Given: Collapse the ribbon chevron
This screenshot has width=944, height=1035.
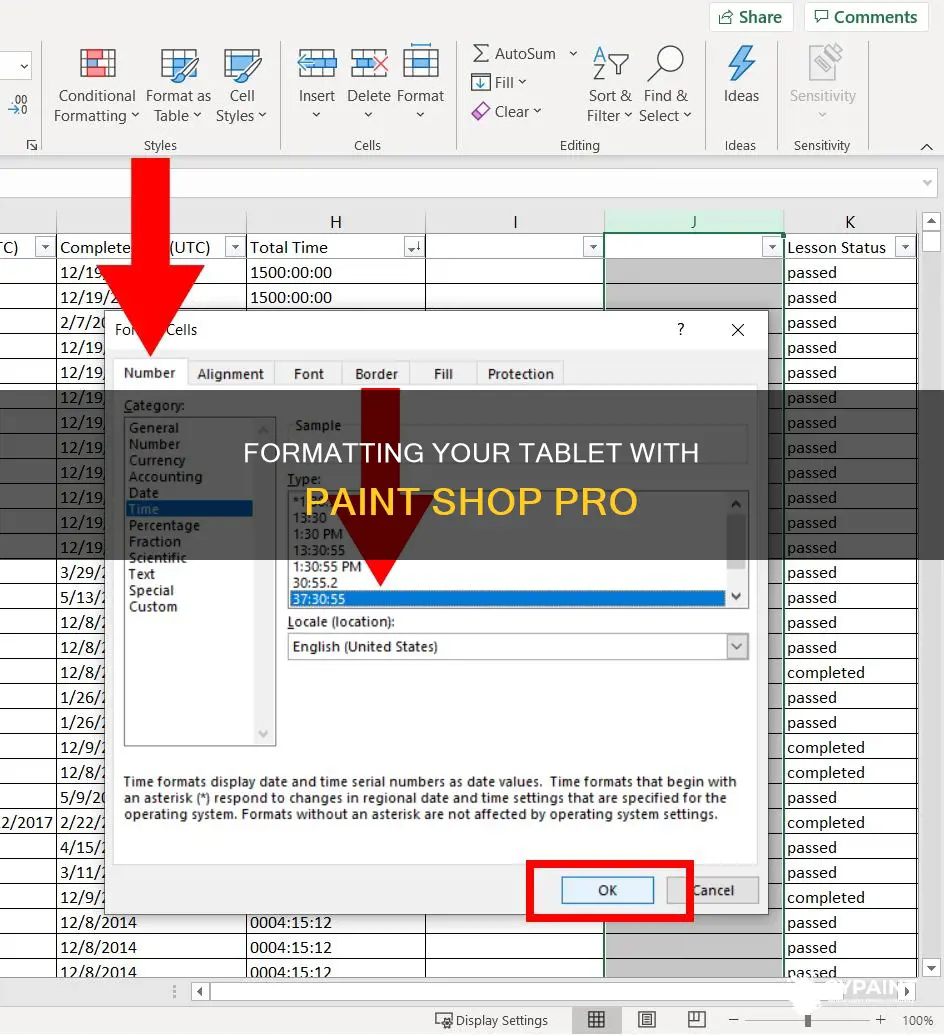Looking at the screenshot, I should tap(927, 147).
